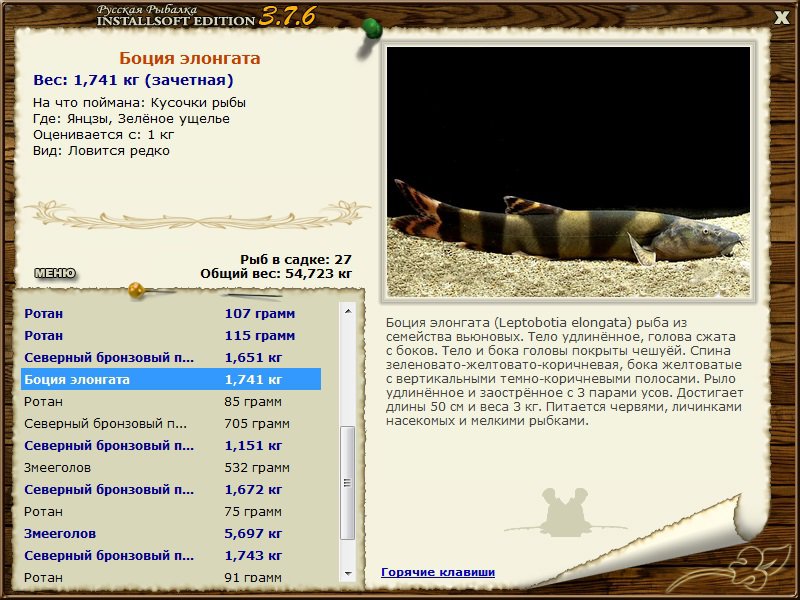Select the Ротан 85 грамм row
This screenshot has height=600, width=800.
coord(171,402)
